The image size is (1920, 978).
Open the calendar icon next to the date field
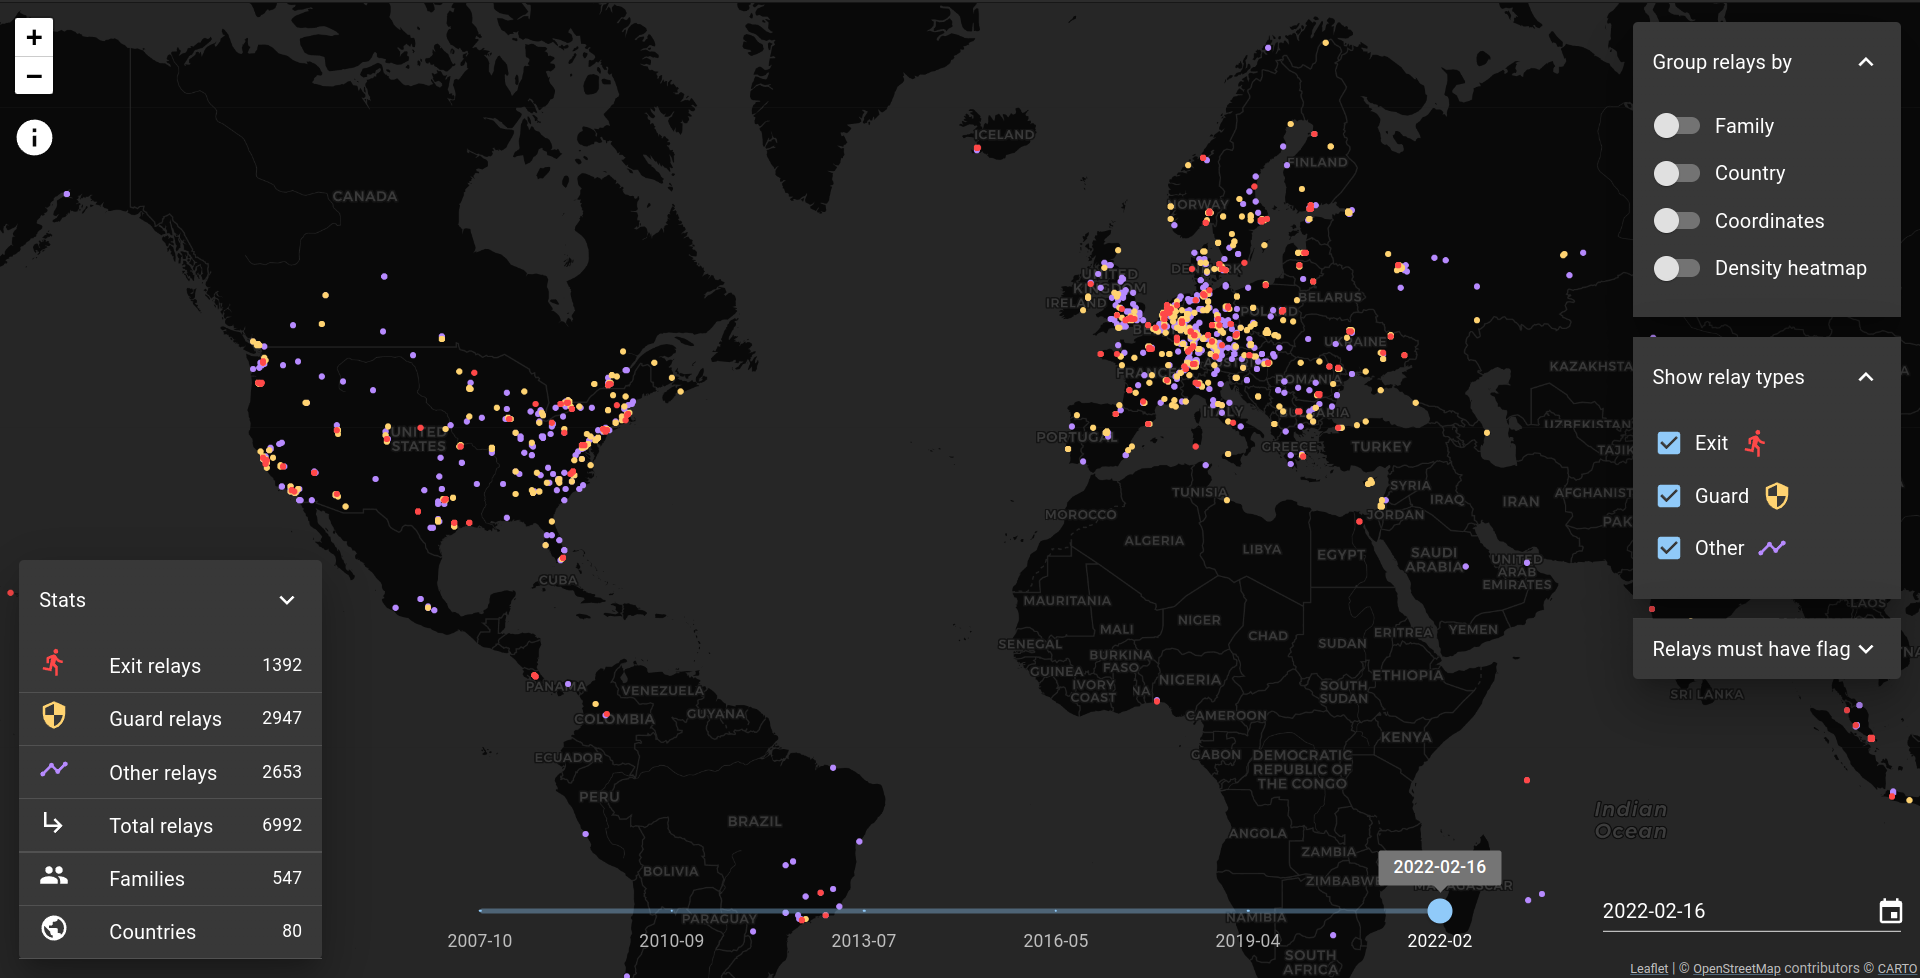pyautogui.click(x=1890, y=911)
